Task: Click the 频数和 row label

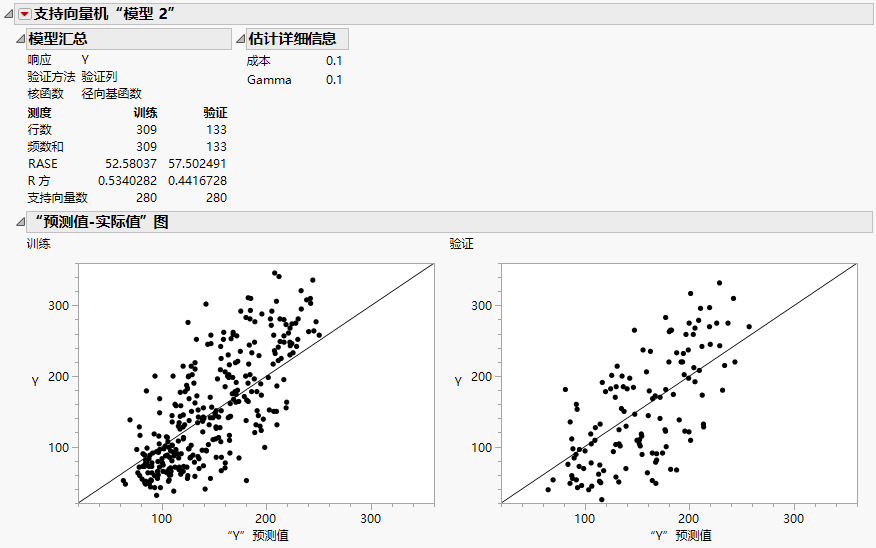Action: coord(46,147)
